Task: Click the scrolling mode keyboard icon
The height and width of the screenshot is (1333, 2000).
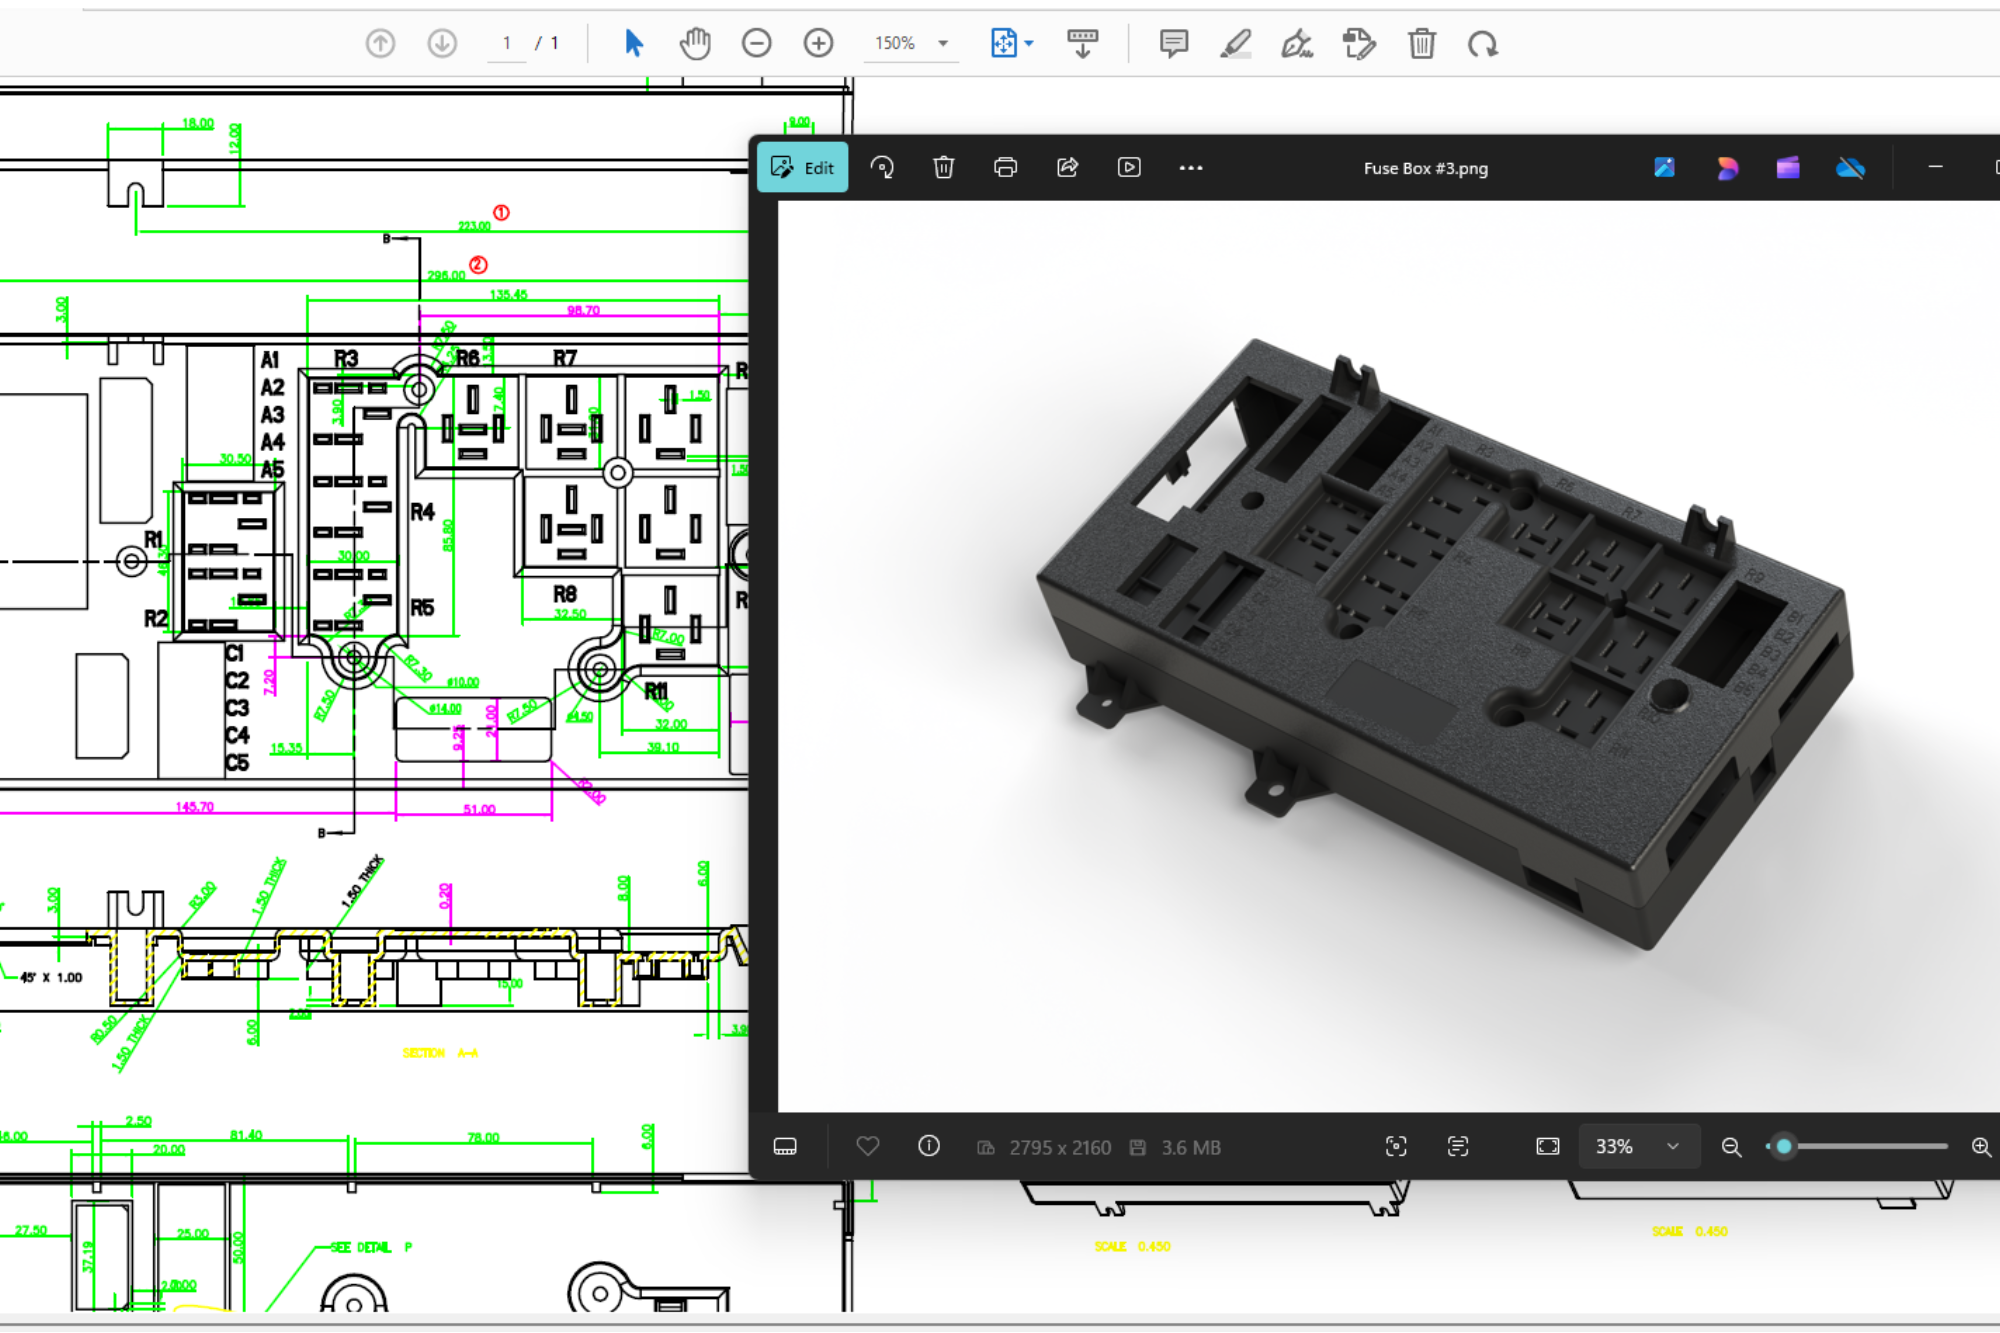Action: (x=1082, y=43)
